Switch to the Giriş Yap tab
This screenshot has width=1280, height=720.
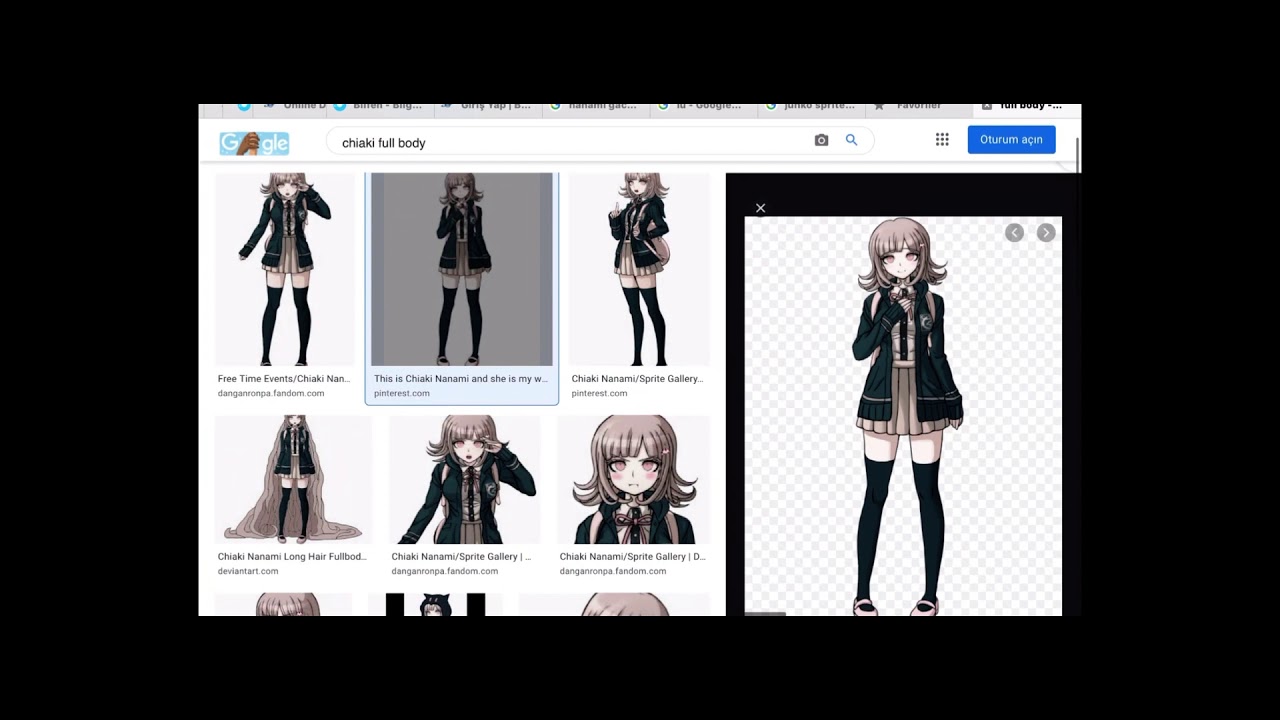click(490, 105)
